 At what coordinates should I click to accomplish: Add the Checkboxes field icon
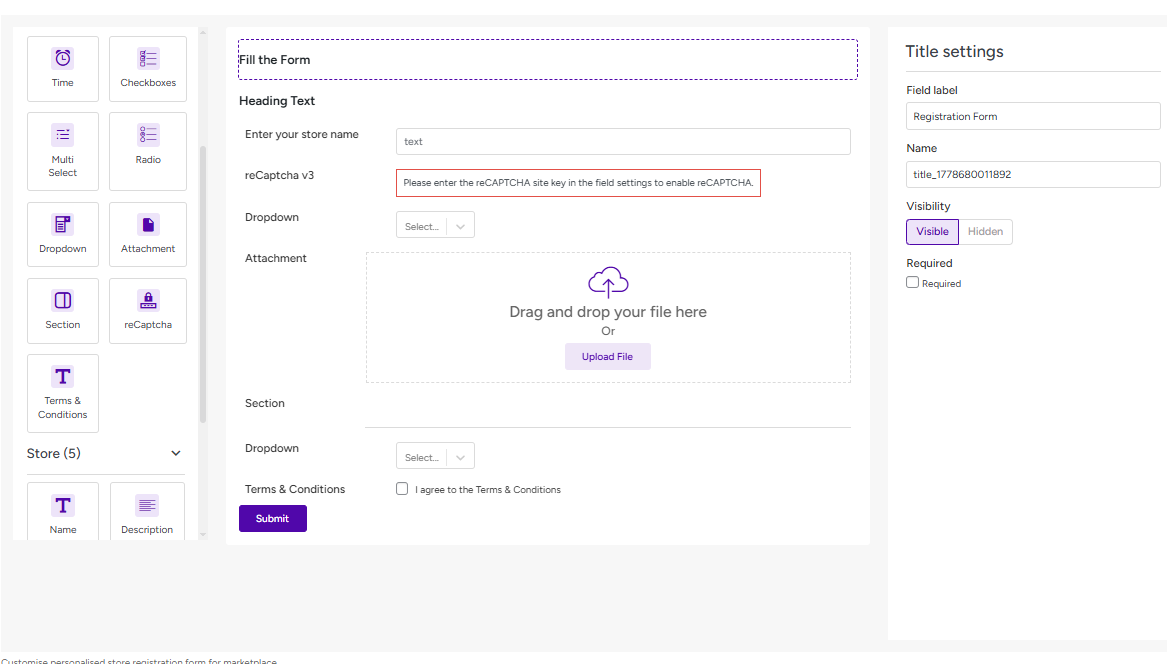(148, 58)
